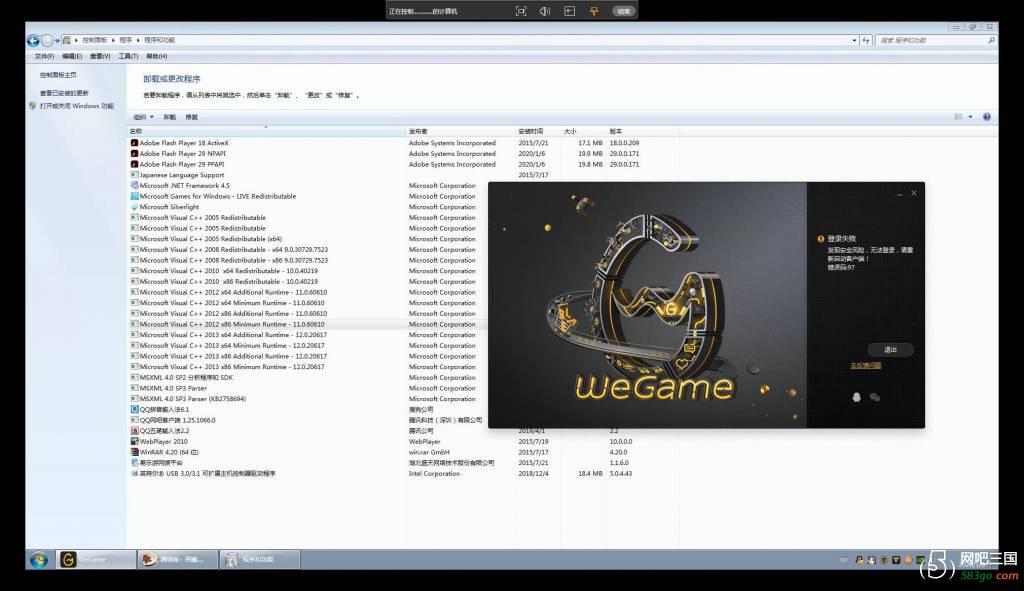The image size is (1024, 591).
Task: Select the Microsoft Silverlight program icon
Action: click(x=134, y=207)
